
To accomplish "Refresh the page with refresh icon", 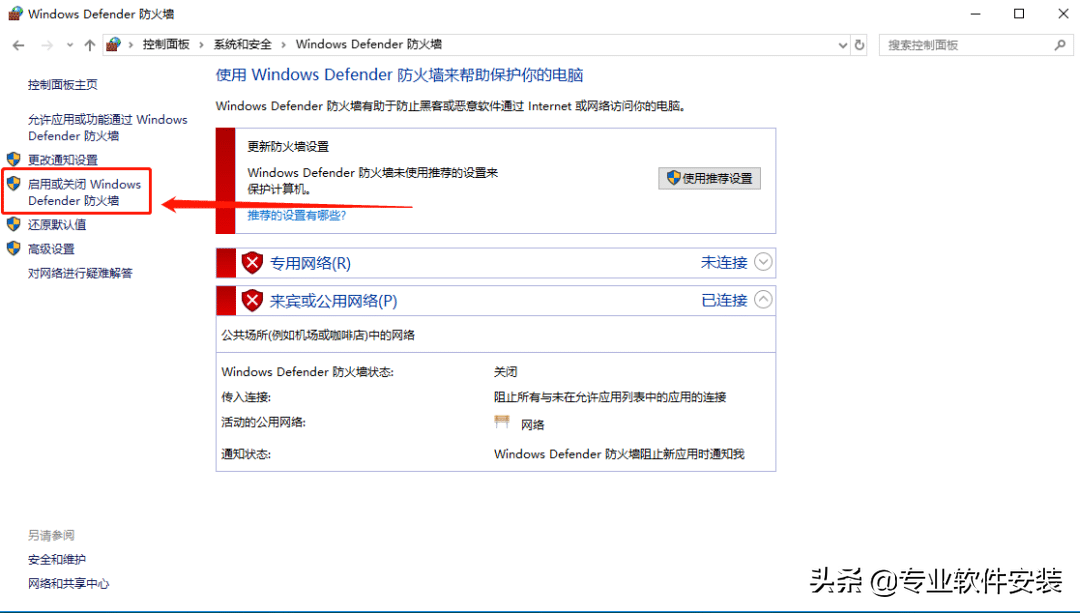I will pyautogui.click(x=860, y=45).
